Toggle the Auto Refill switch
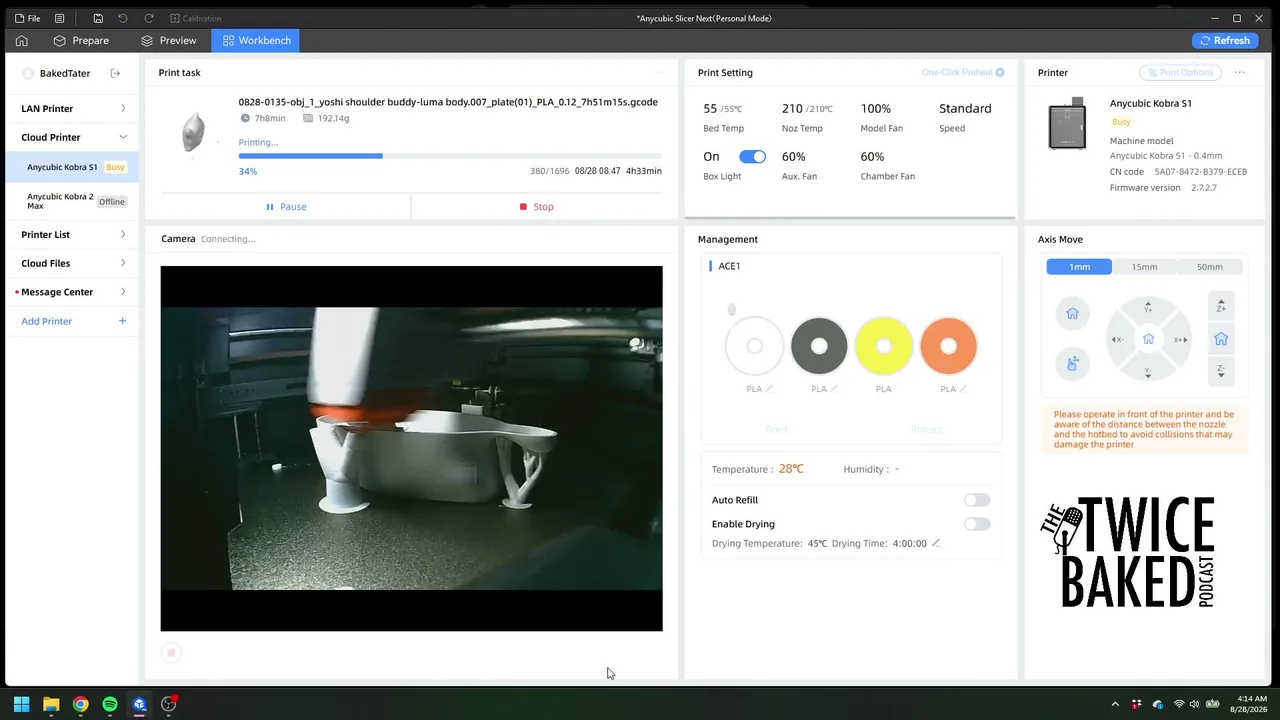This screenshot has width=1280, height=720. pyautogui.click(x=977, y=500)
